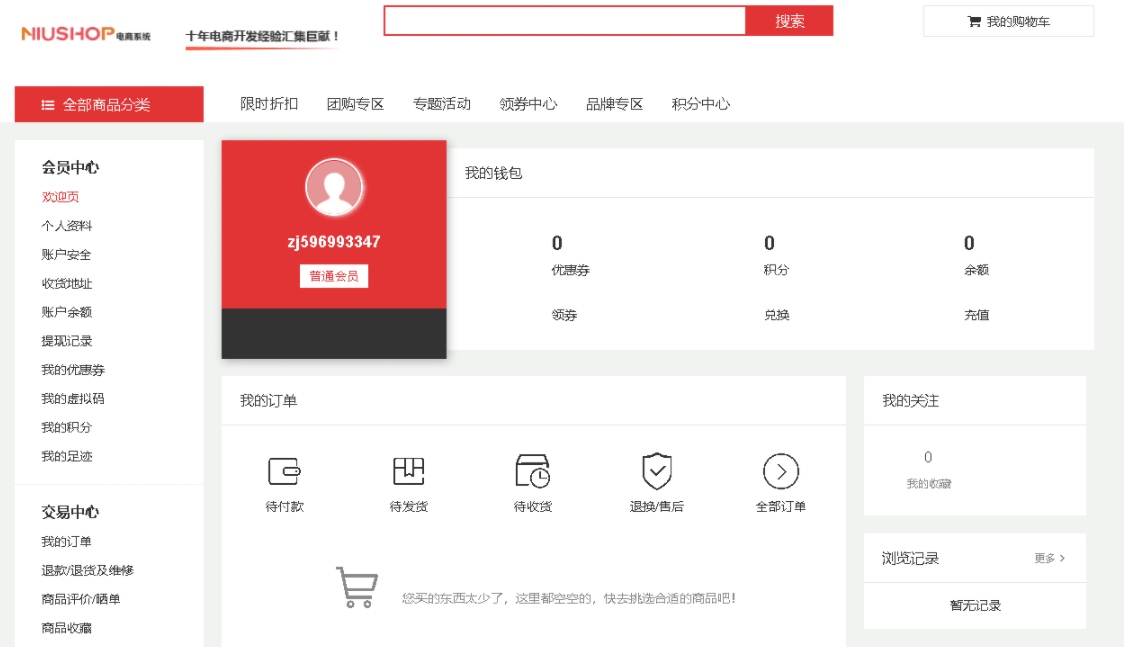Viewport: 1125px width, 647px height.
Task: Go to 积分中心 in the navigation bar
Action: [700, 104]
